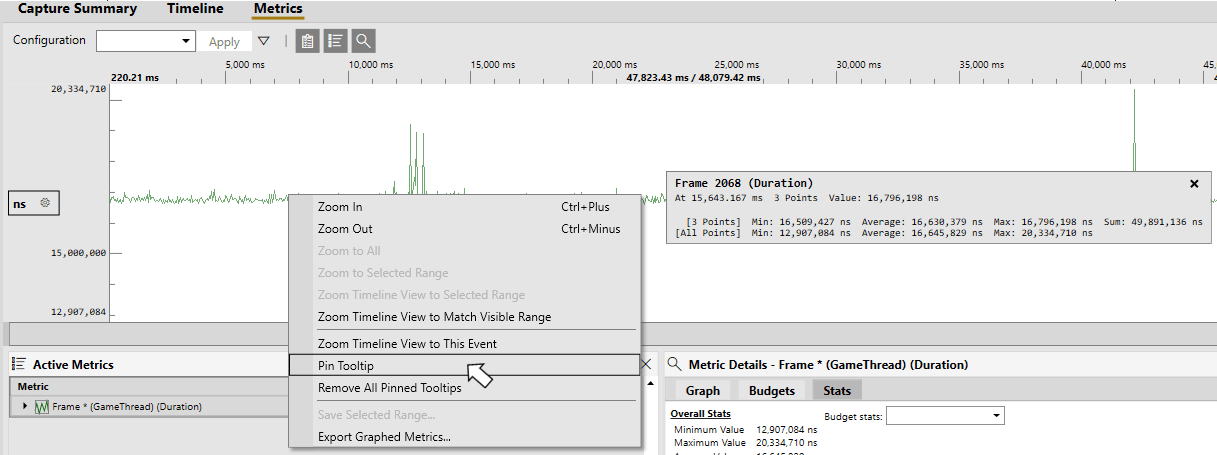Switch to the Timeline tab
Image resolution: width=1217 pixels, height=455 pixels.
195,9
